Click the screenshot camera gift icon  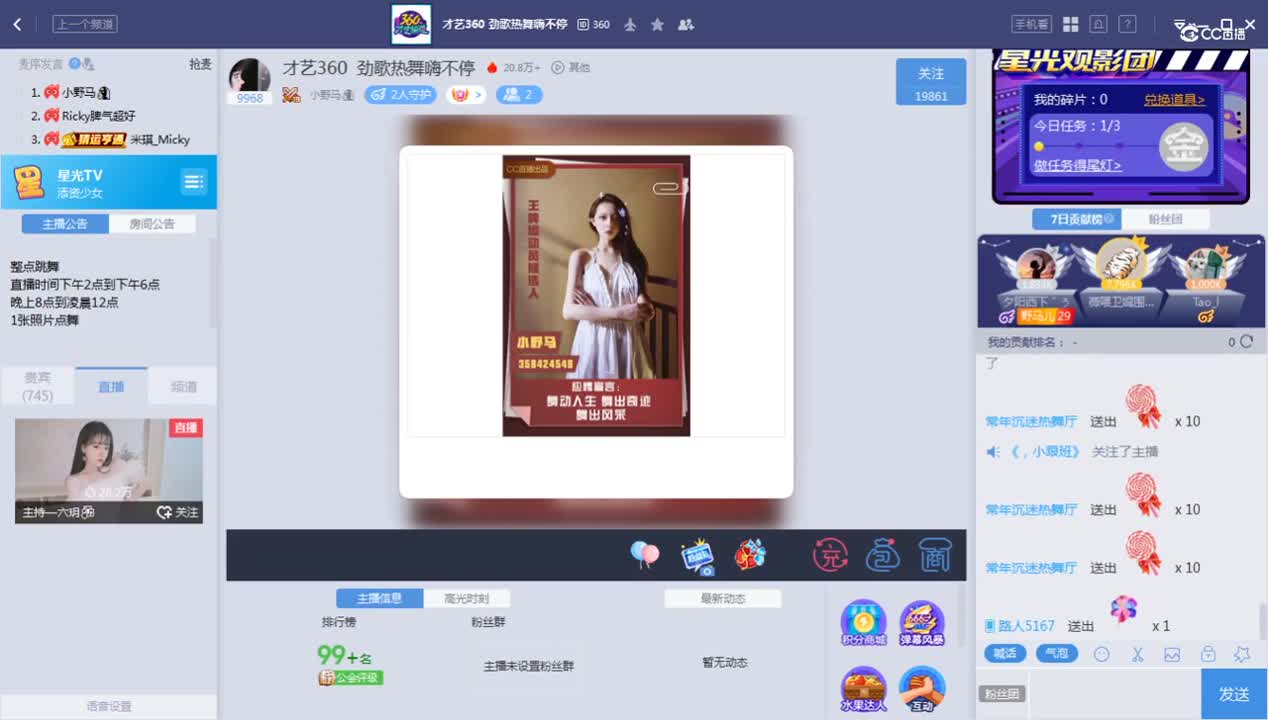pyautogui.click(x=697, y=556)
